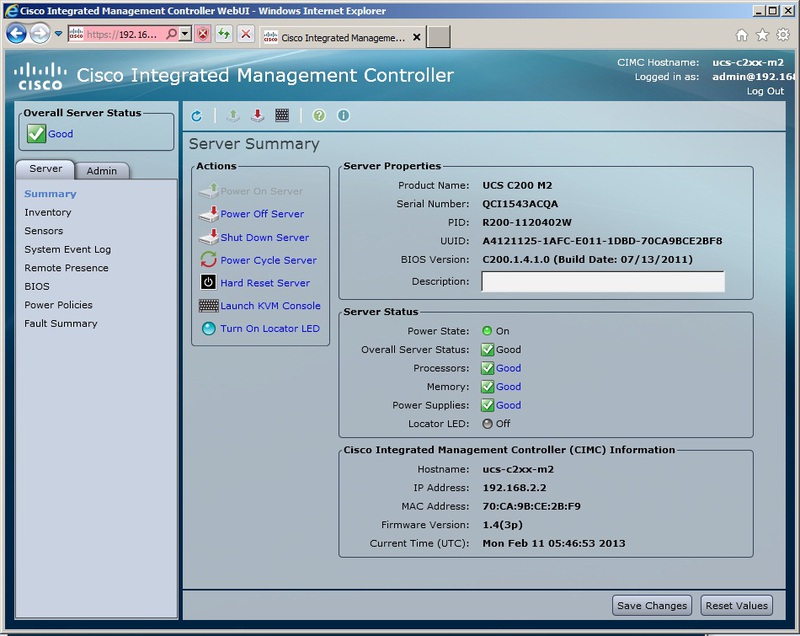This screenshot has height=636, width=800.
Task: Select Inventory in the Server navigation list
Action: (48, 213)
